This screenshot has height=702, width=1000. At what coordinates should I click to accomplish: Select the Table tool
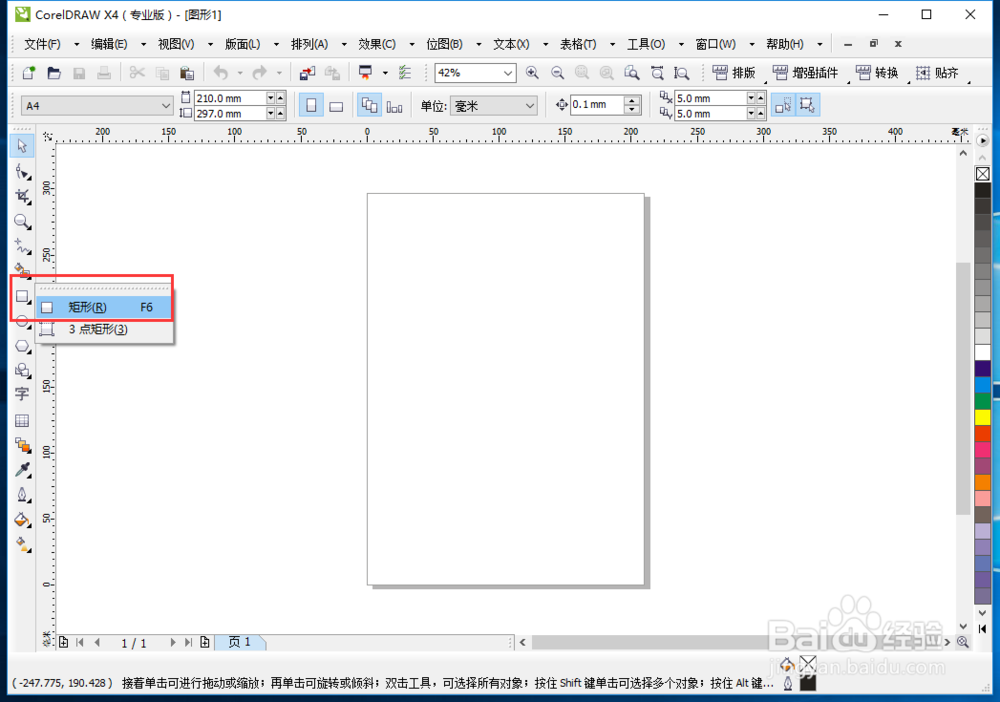(x=22, y=420)
